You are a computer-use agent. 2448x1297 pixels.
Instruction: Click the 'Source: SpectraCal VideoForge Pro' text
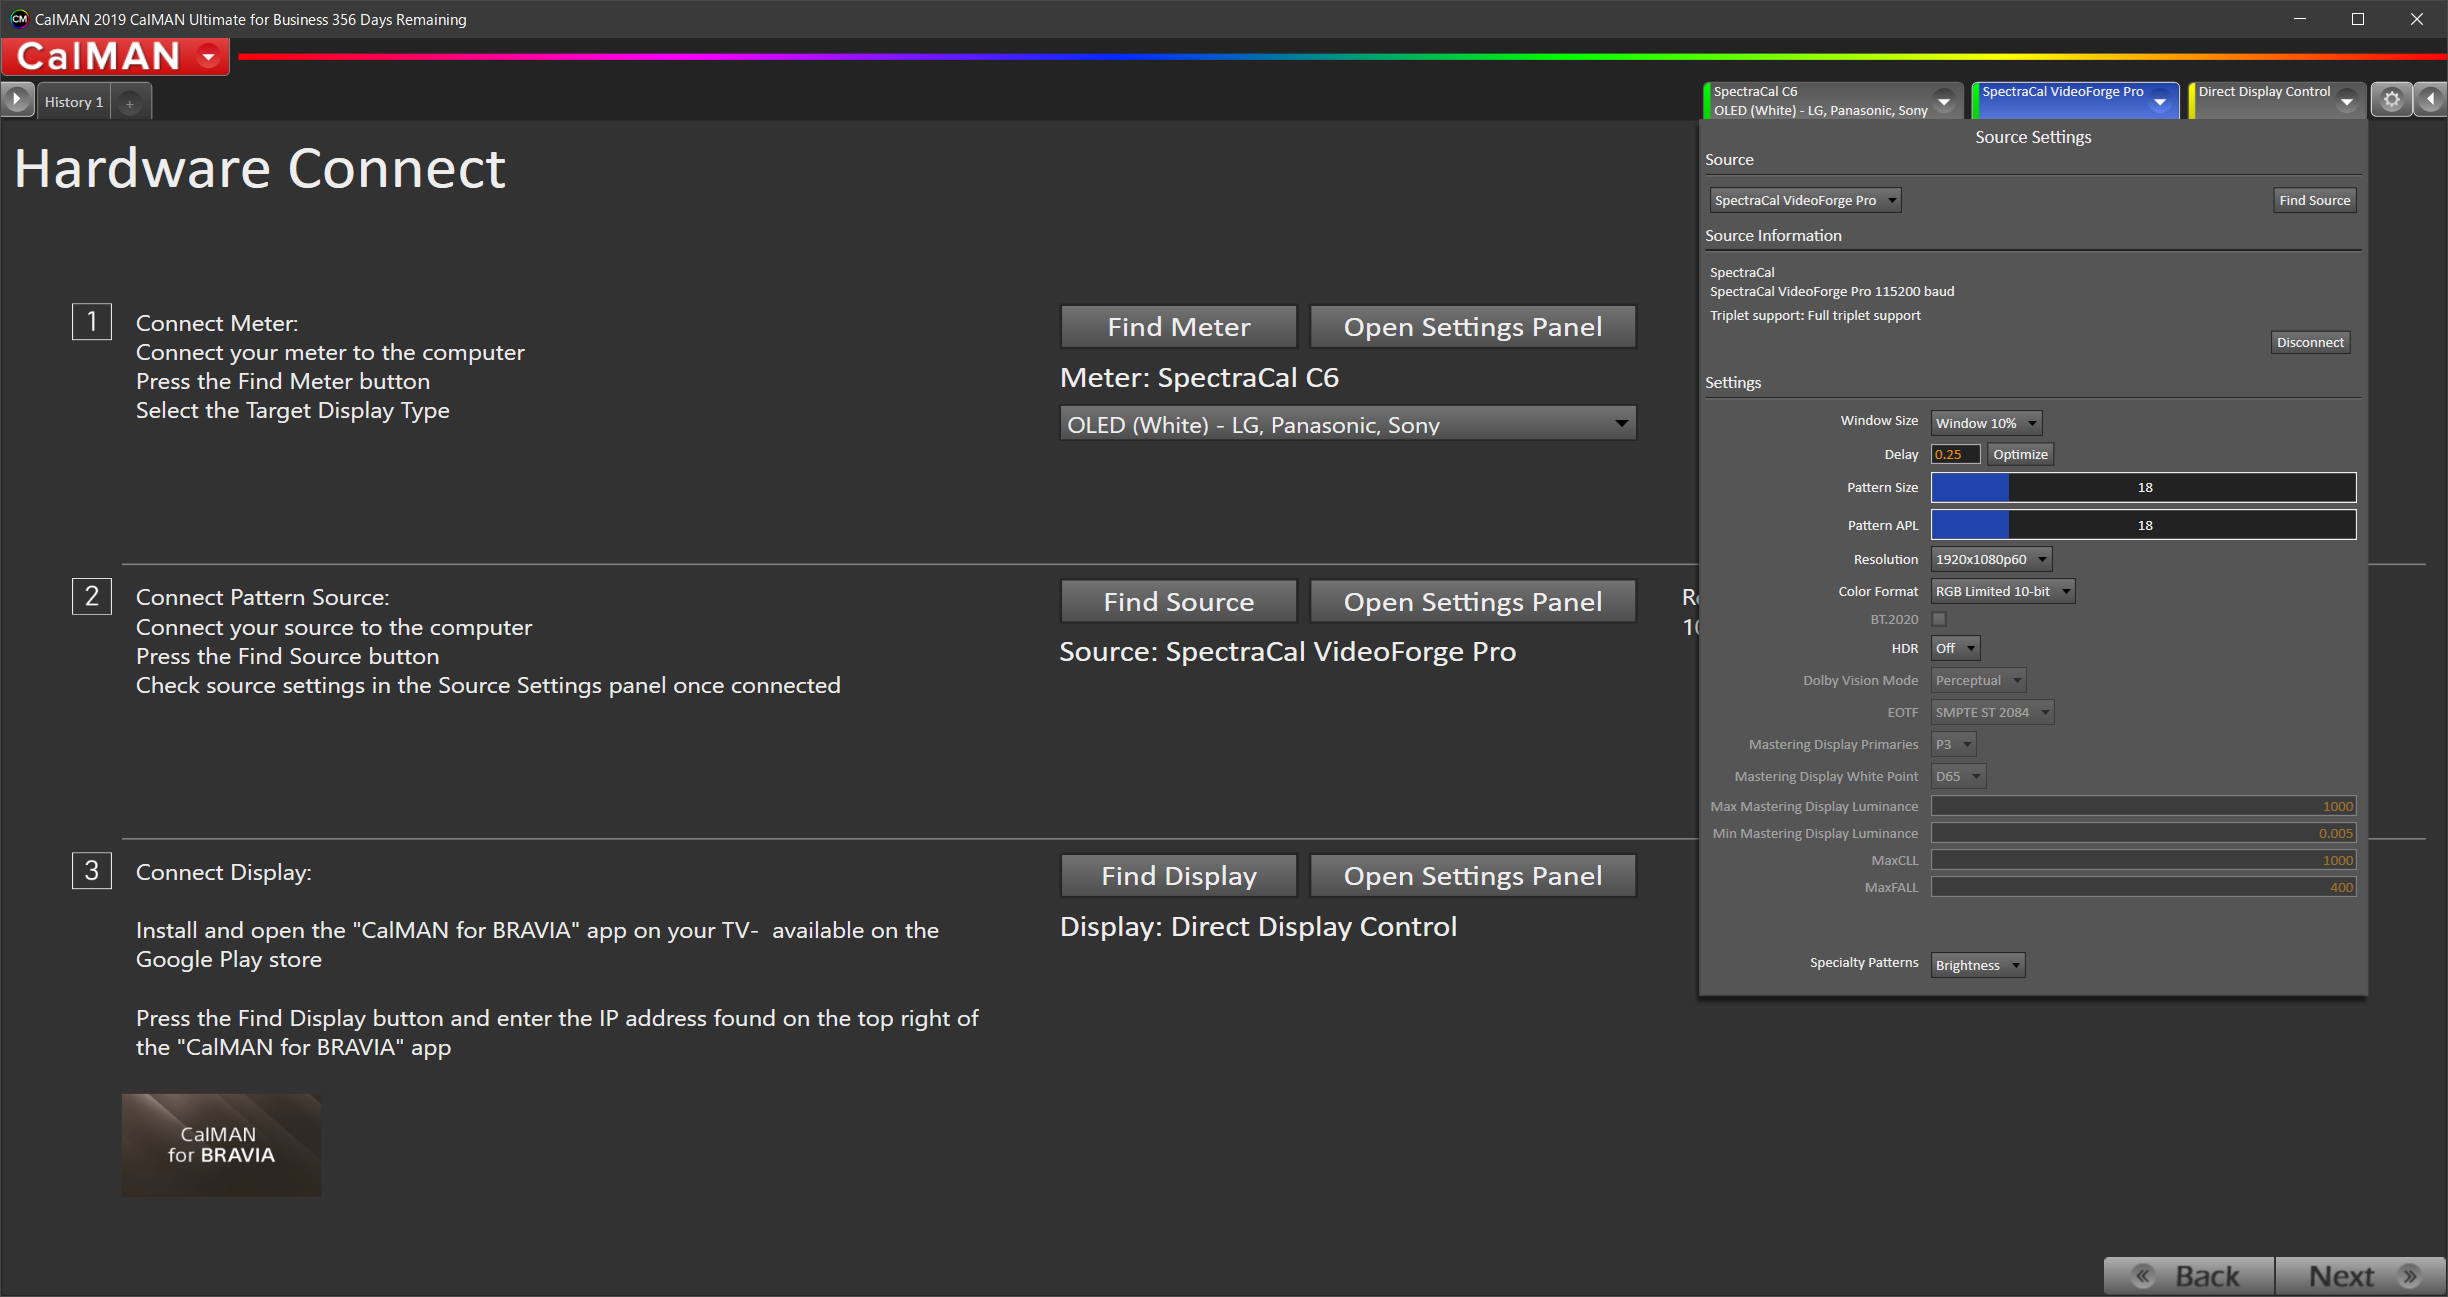1287,652
